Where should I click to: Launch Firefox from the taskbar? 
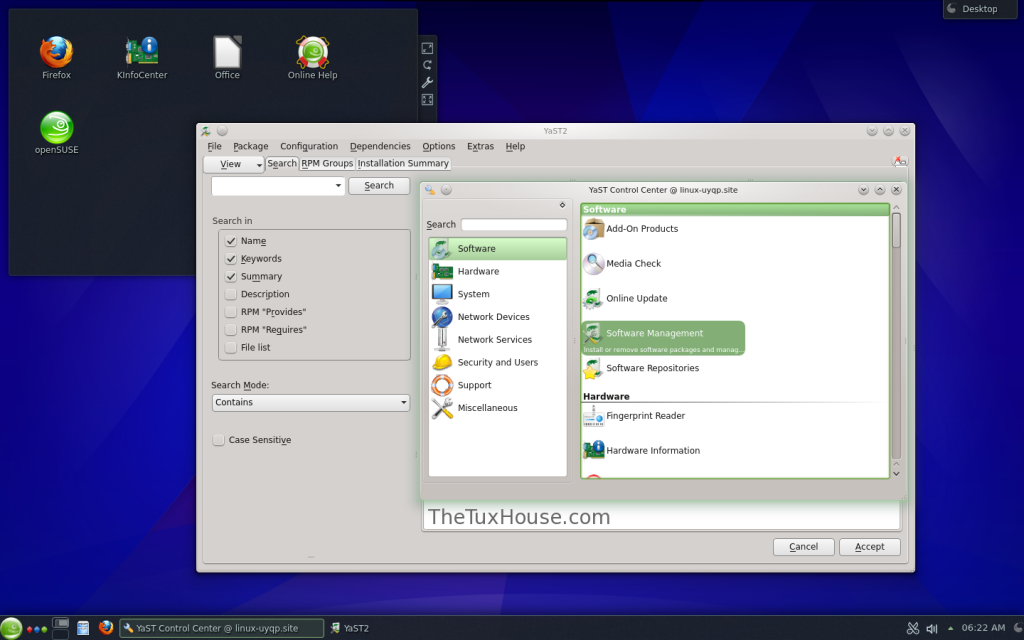coord(106,628)
